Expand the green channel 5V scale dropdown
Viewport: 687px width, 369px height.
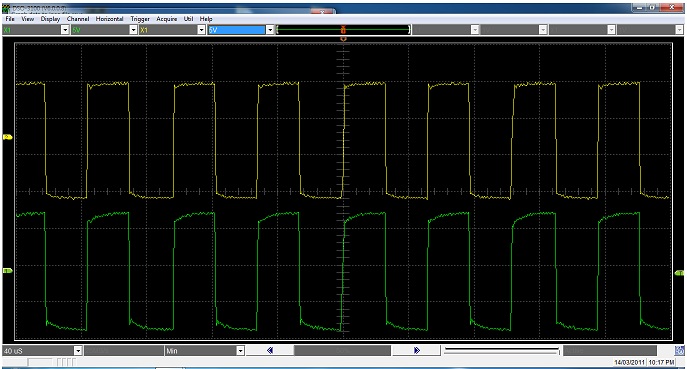click(x=133, y=30)
